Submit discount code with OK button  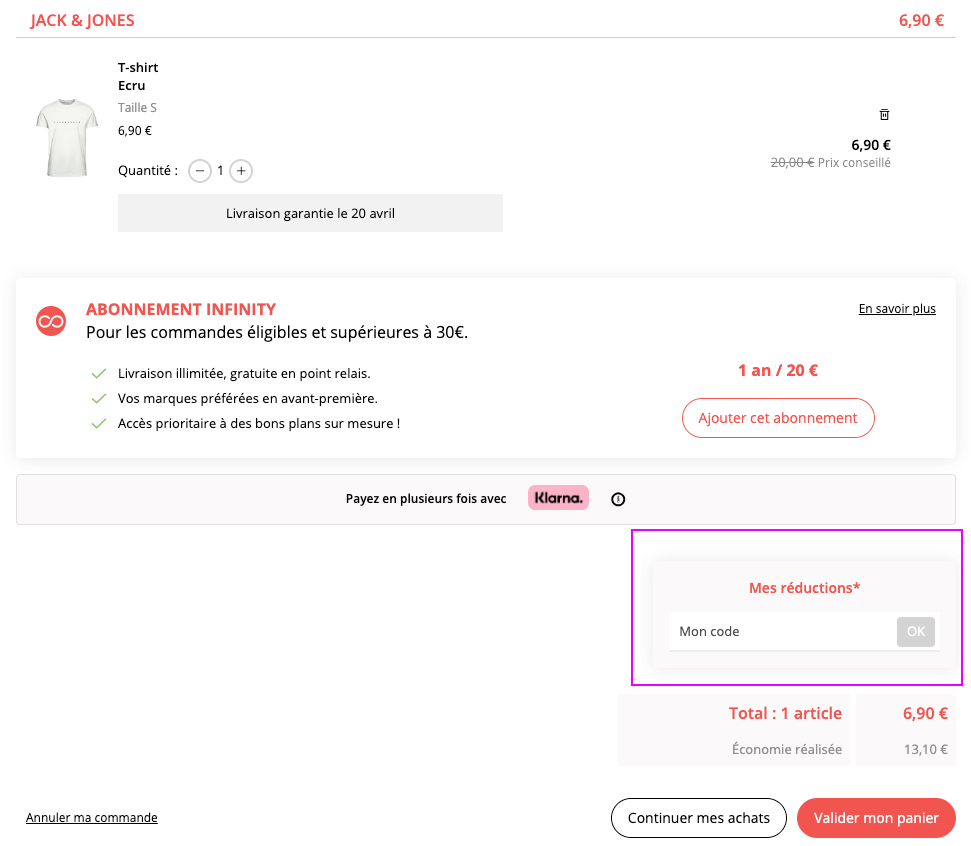click(x=915, y=632)
